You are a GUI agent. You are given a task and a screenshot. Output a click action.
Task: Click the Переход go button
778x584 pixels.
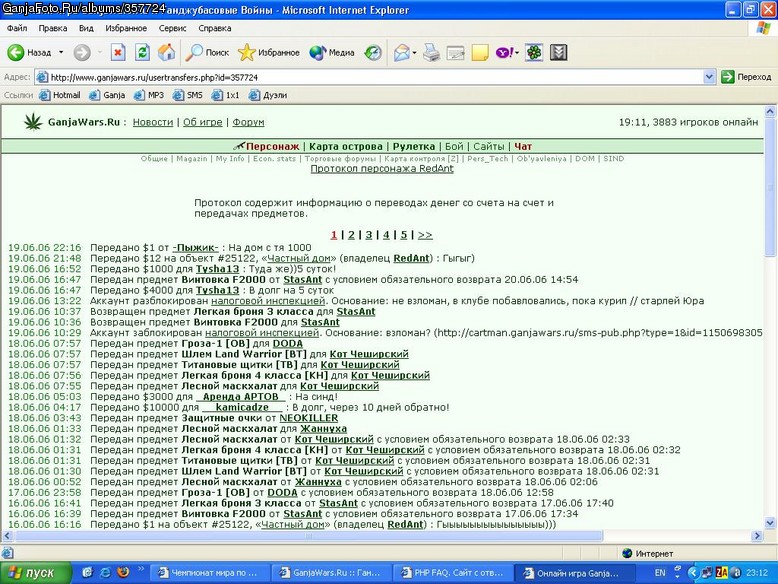[x=746, y=77]
